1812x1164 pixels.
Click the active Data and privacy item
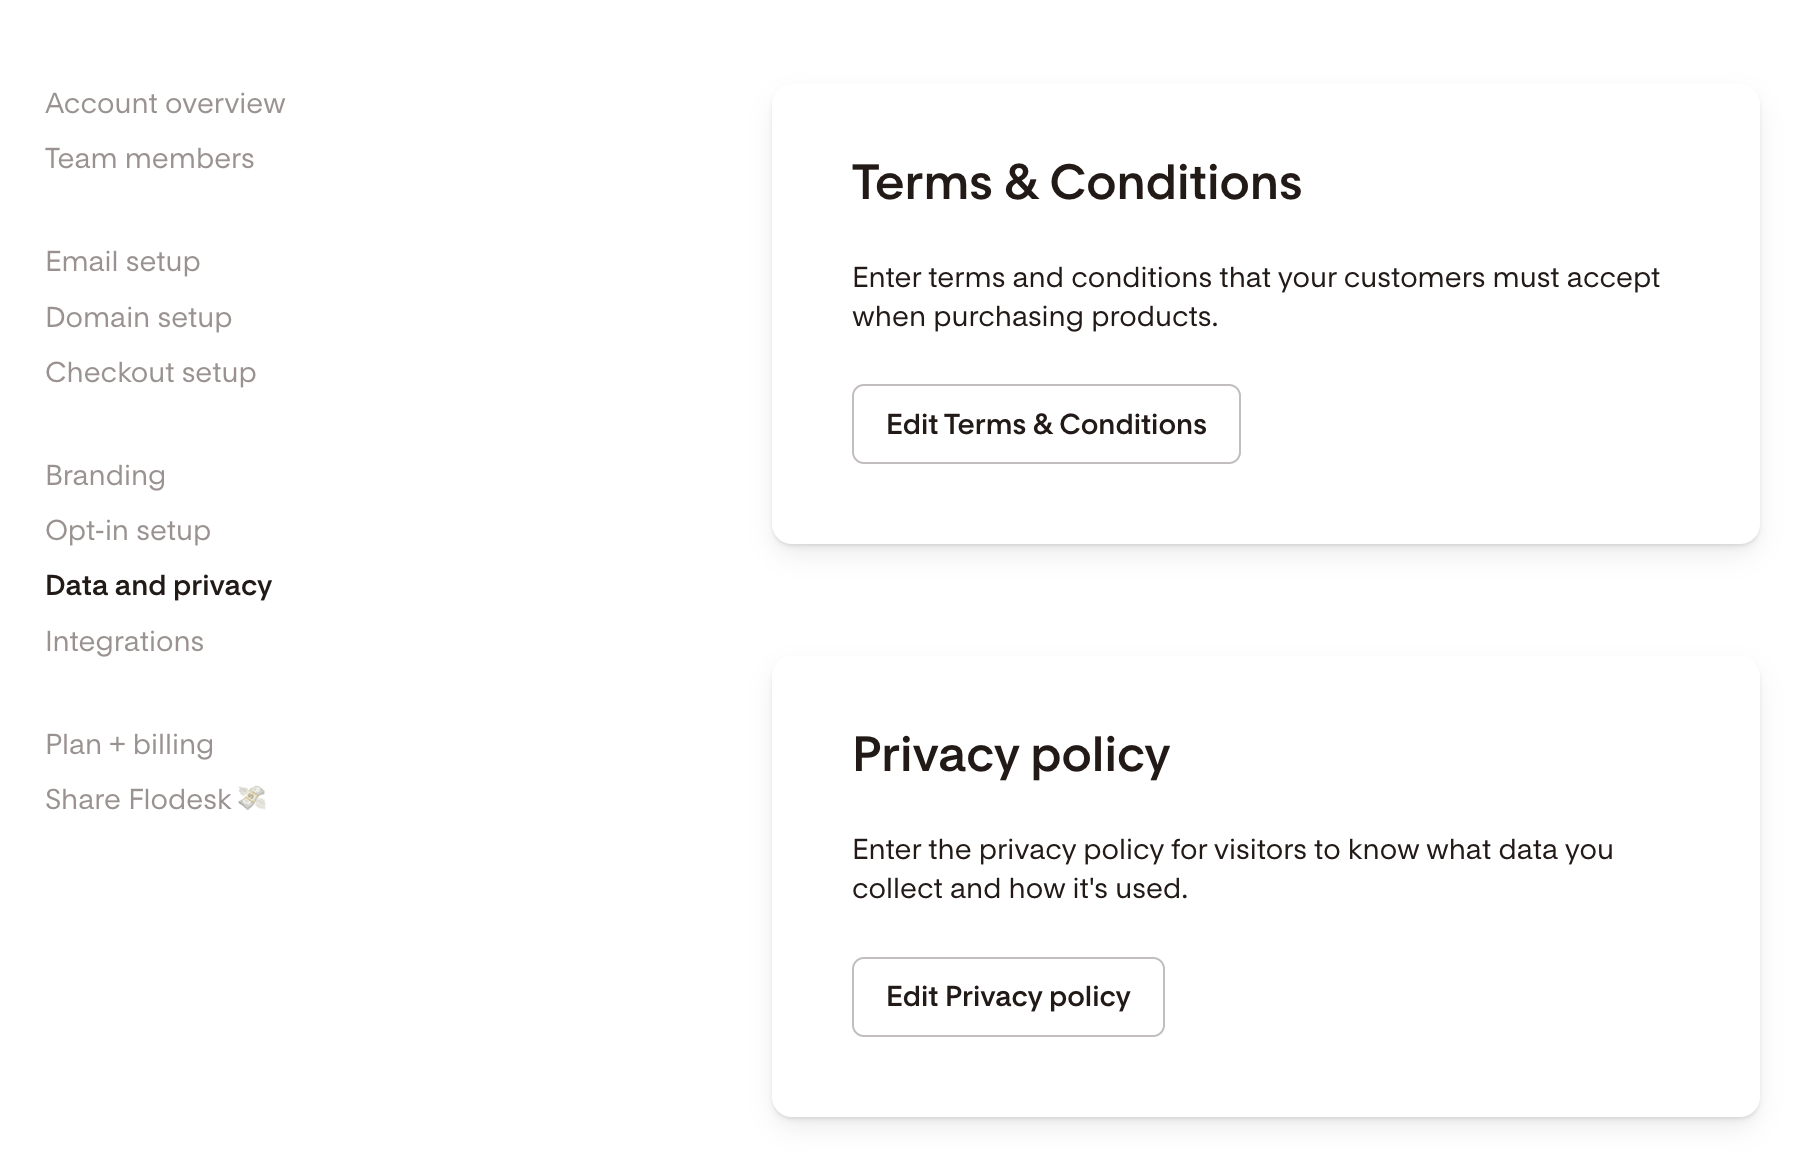(159, 586)
